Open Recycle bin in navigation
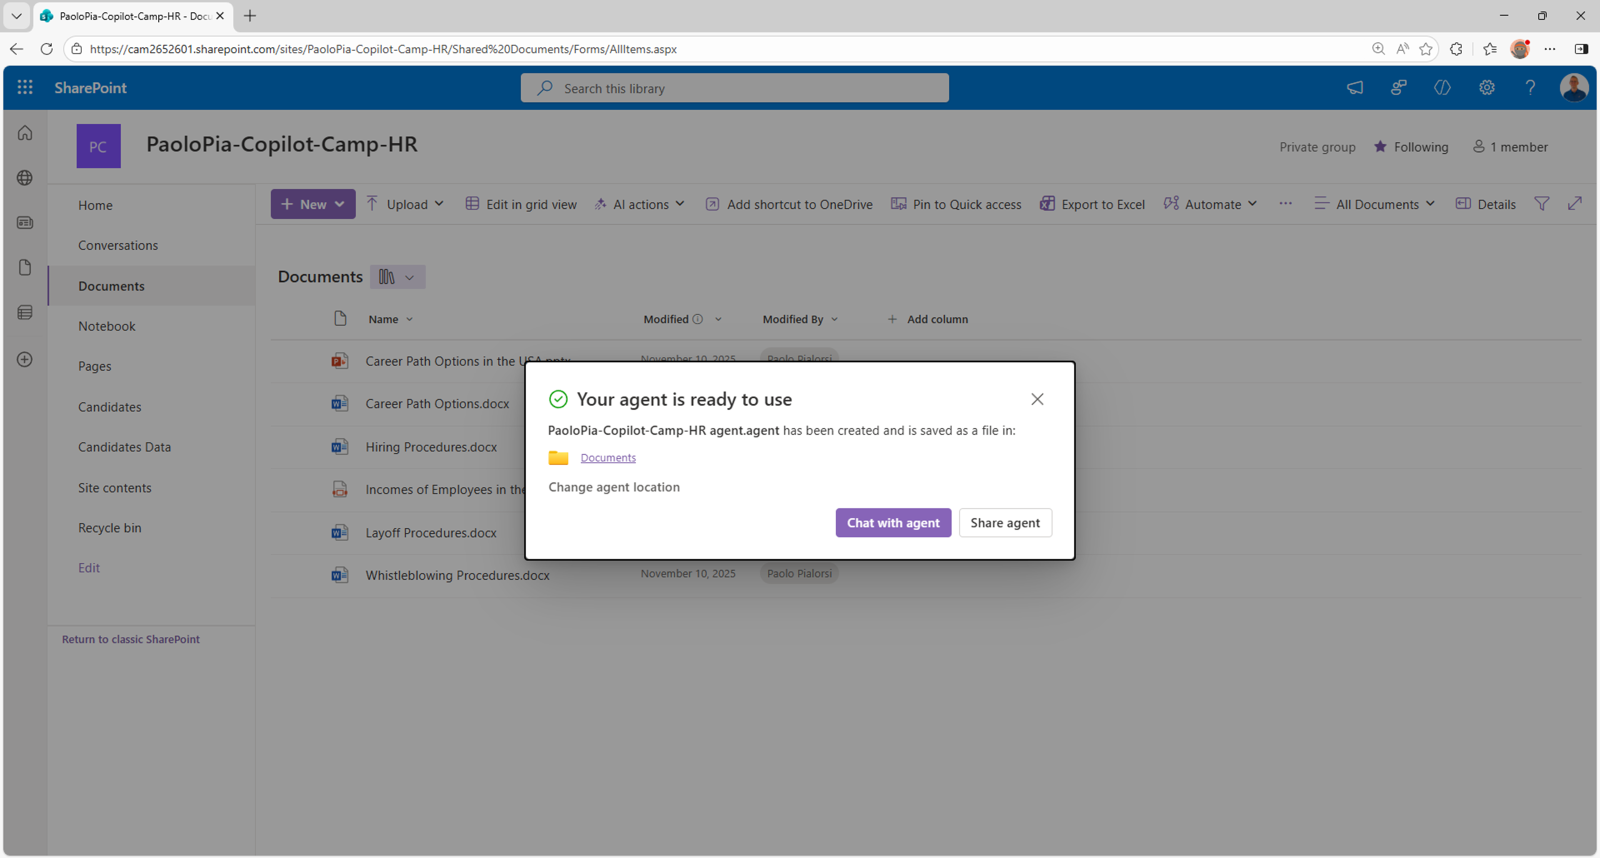1600x858 pixels. 110,528
